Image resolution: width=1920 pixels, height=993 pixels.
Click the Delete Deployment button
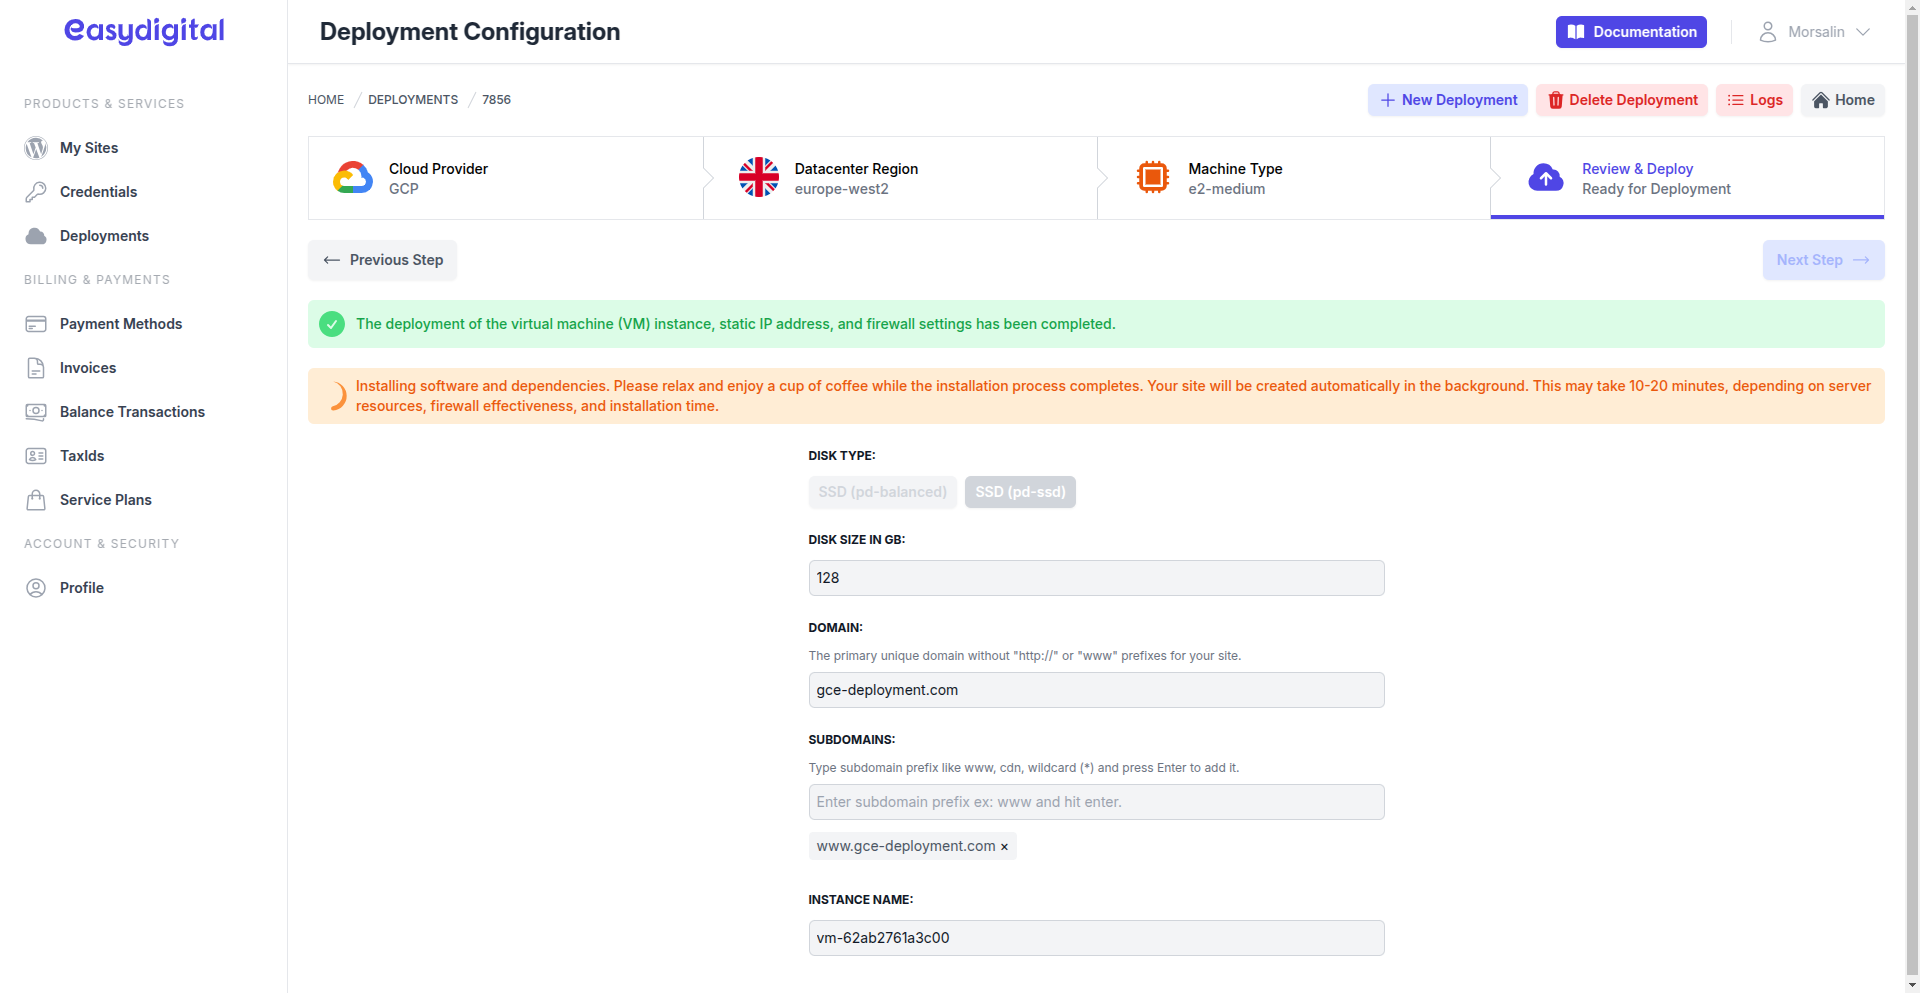pos(1622,100)
